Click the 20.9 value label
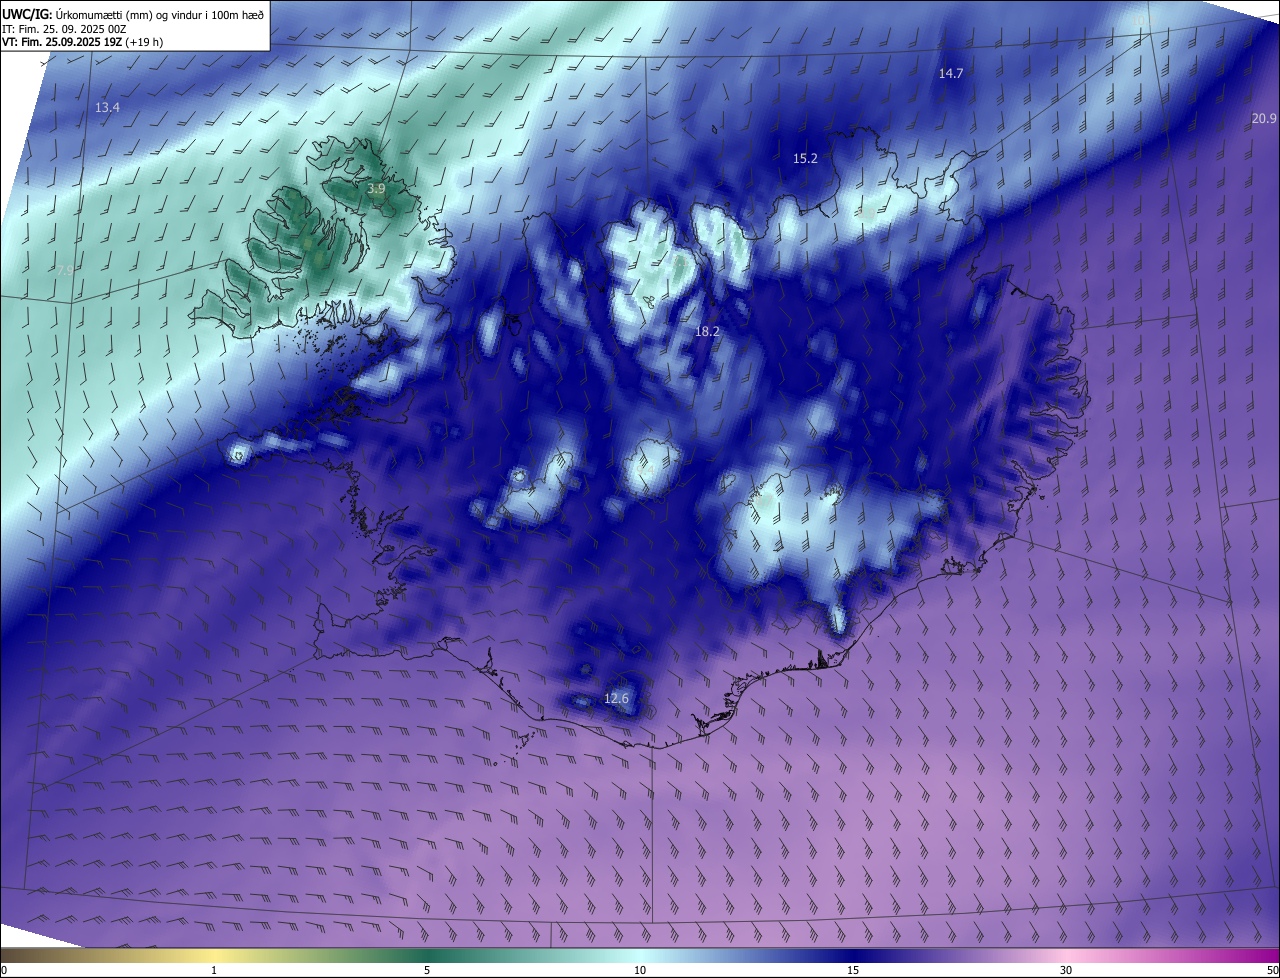 click(x=1264, y=119)
